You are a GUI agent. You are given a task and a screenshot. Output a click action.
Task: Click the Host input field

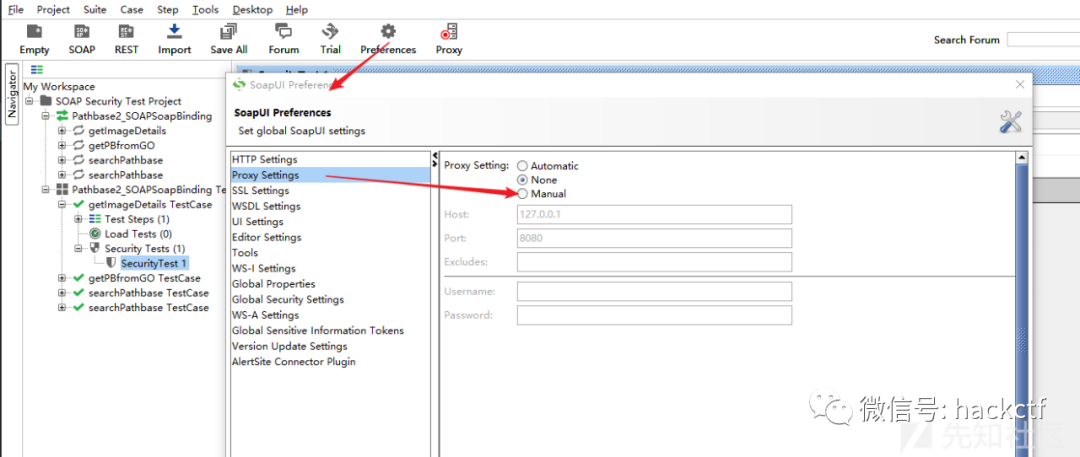[x=654, y=214]
